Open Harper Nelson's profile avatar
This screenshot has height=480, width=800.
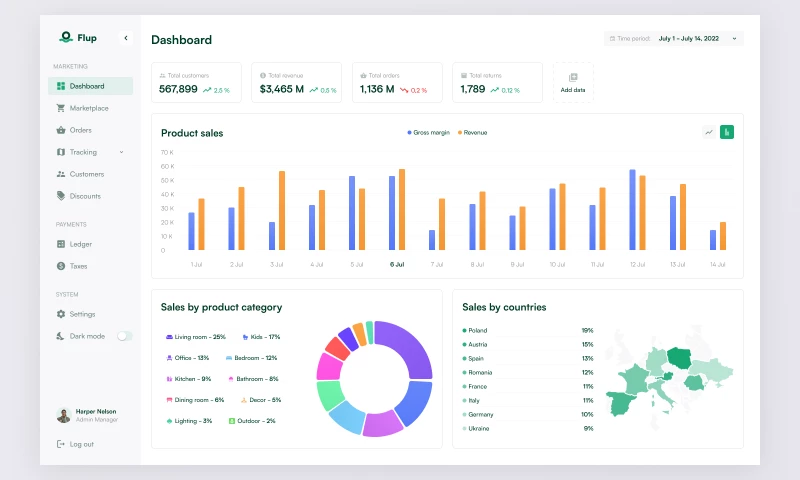point(63,415)
